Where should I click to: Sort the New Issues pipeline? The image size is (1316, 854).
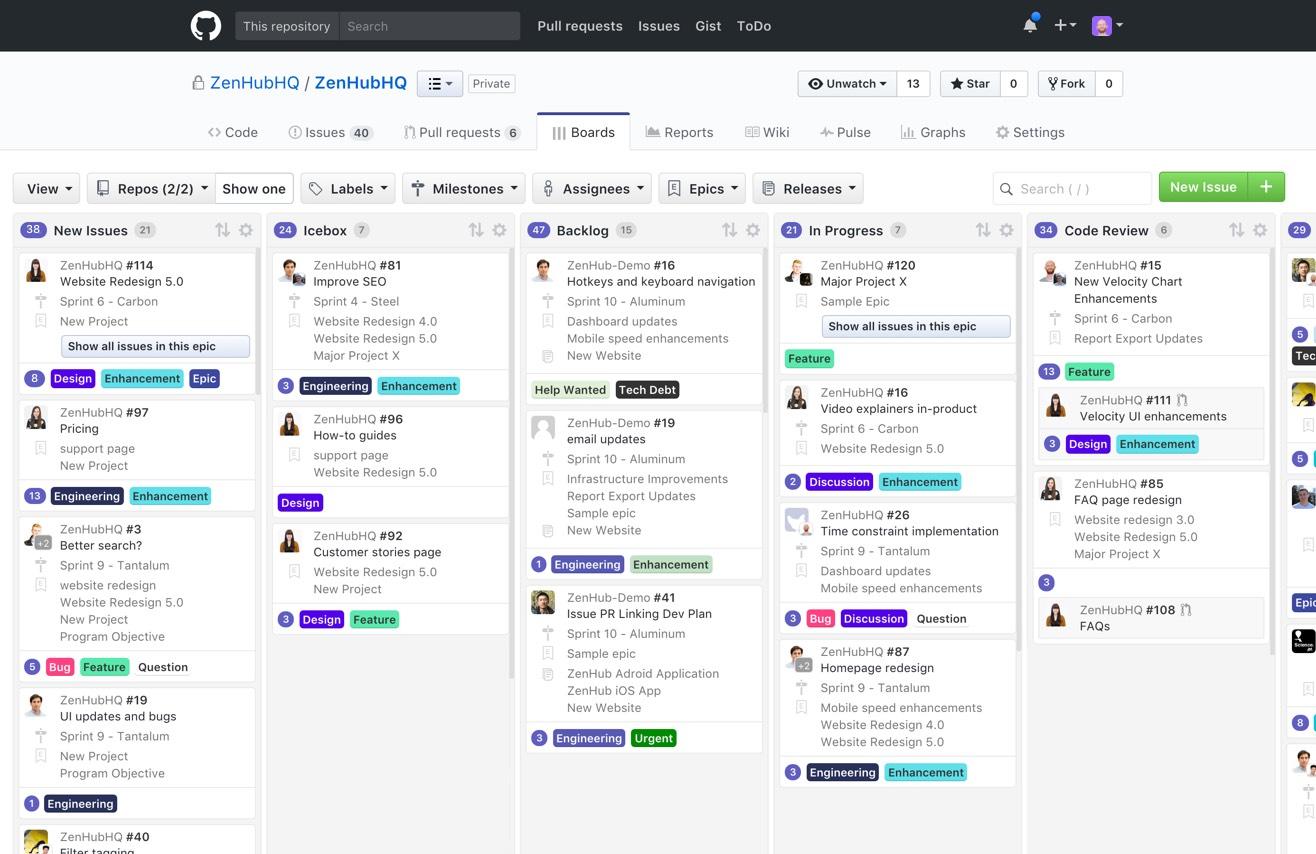tap(222, 230)
